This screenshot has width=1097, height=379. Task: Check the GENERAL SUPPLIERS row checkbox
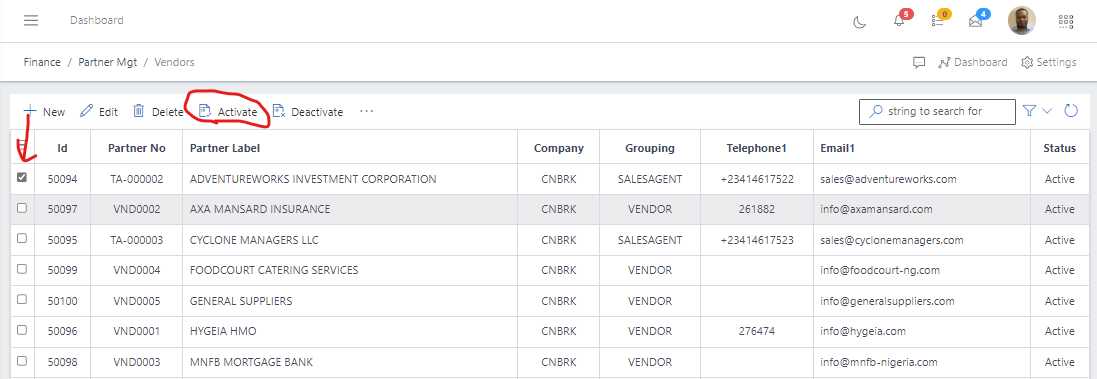(x=22, y=299)
